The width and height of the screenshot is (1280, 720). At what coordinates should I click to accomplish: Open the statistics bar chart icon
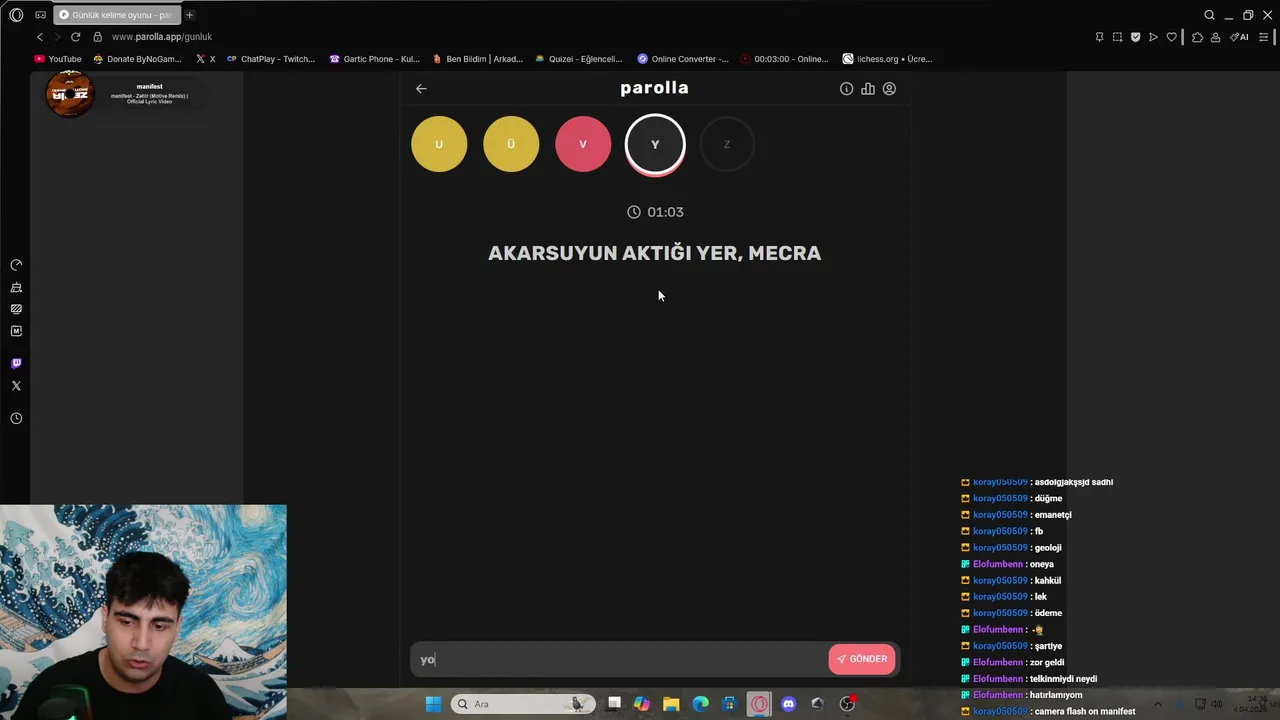[x=868, y=89]
